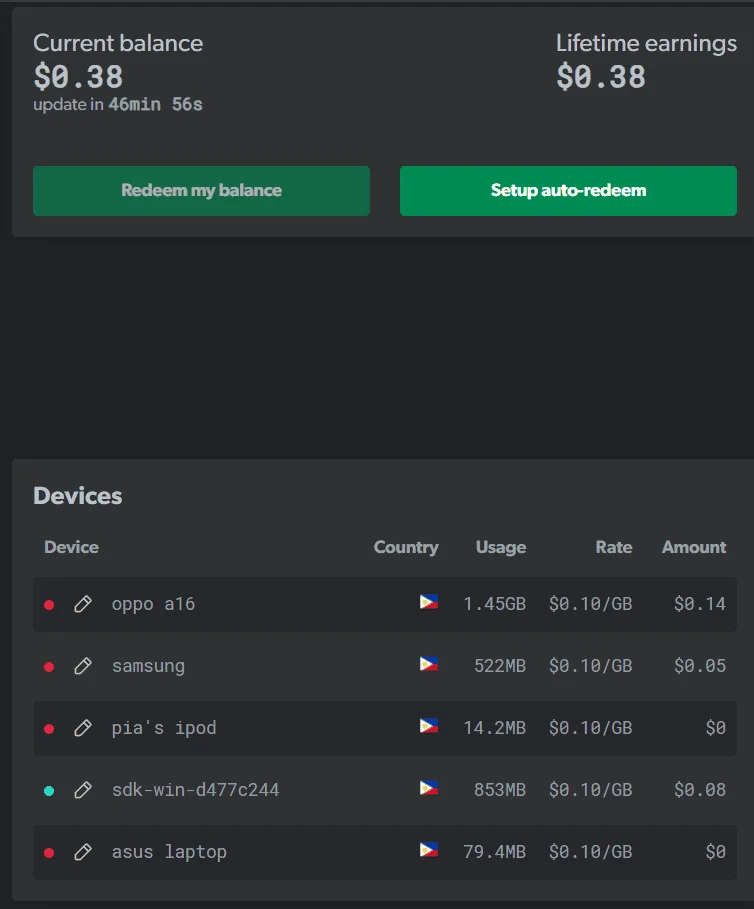The height and width of the screenshot is (909, 754).
Task: Select the Usage column header
Action: pos(501,547)
